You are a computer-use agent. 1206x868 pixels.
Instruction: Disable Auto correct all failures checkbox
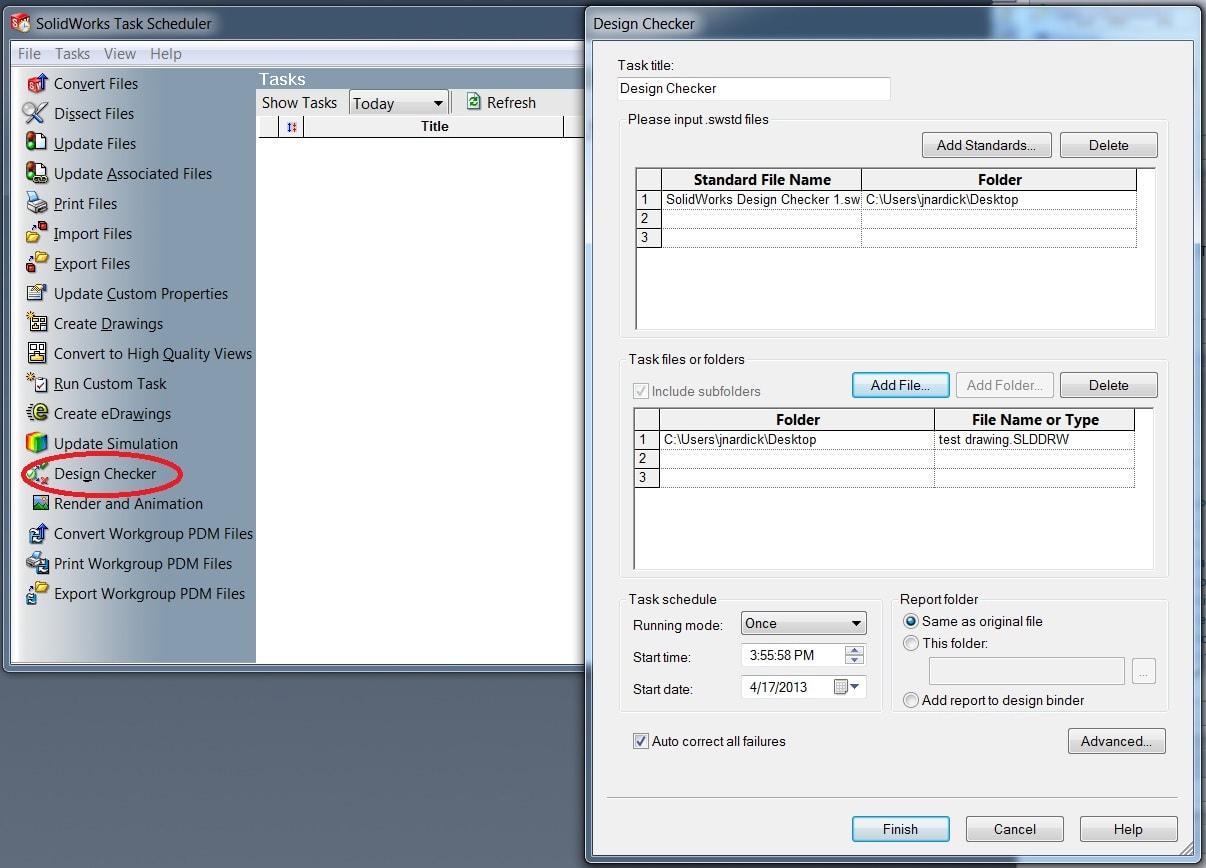(641, 742)
